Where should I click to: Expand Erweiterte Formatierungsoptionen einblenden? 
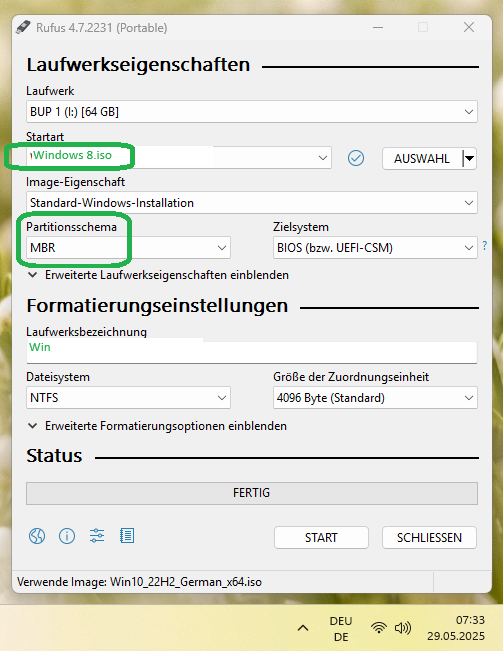(x=157, y=426)
